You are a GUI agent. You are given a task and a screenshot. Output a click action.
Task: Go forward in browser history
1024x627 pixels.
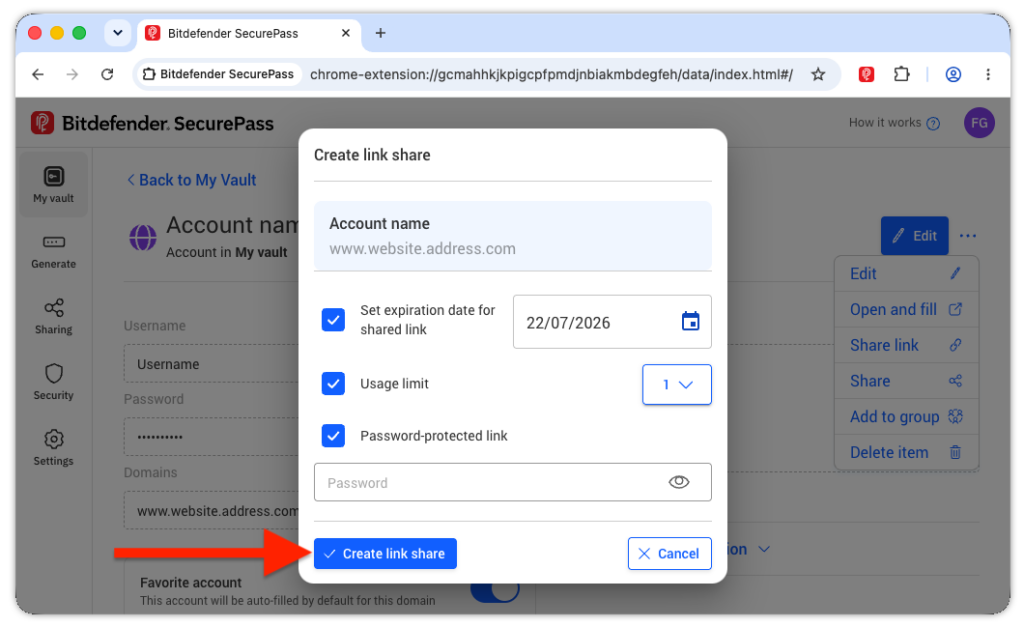pyautogui.click(x=72, y=74)
